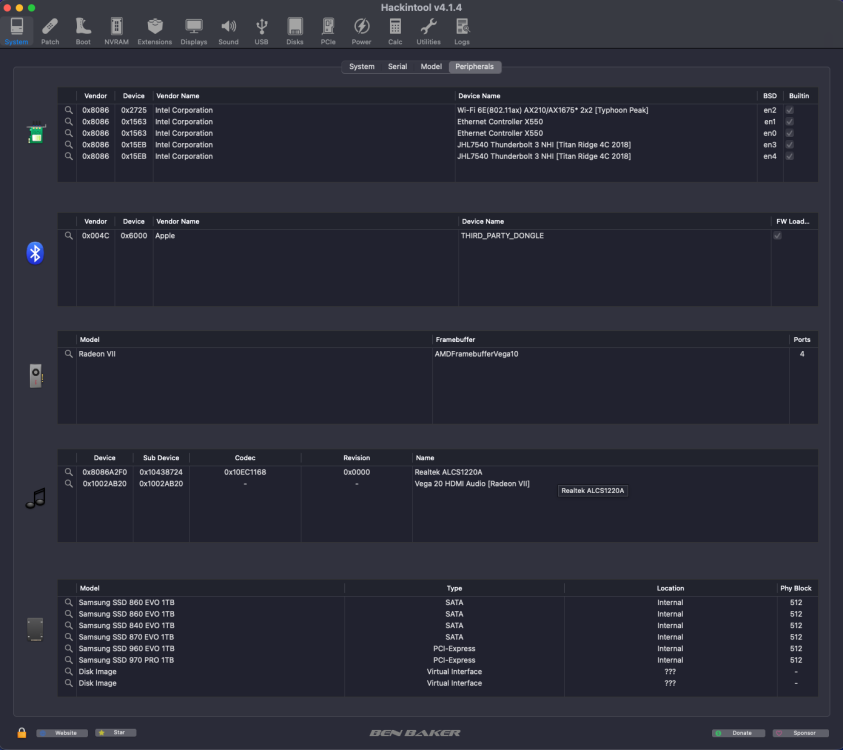Open the NVRAM toolbar section
This screenshot has width=843, height=750.
click(x=116, y=31)
